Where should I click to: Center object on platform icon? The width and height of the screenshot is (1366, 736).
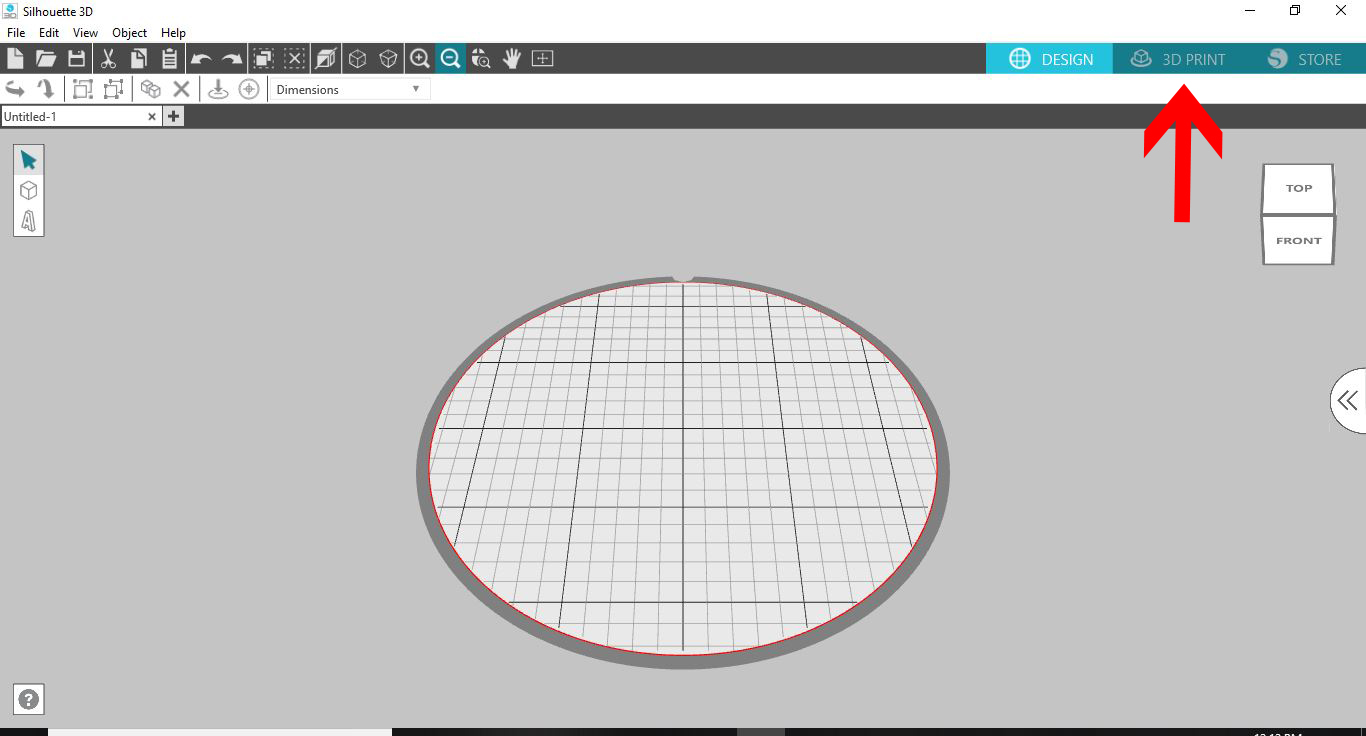pyautogui.click(x=249, y=89)
